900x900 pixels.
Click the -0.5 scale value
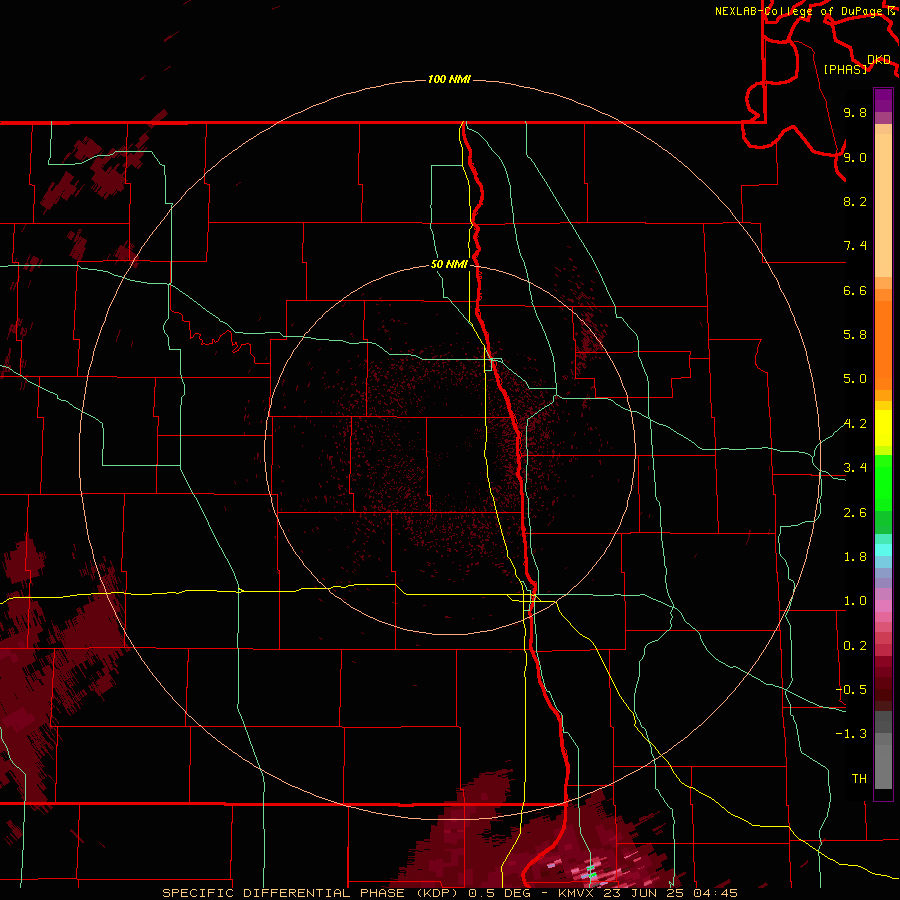coord(851,690)
